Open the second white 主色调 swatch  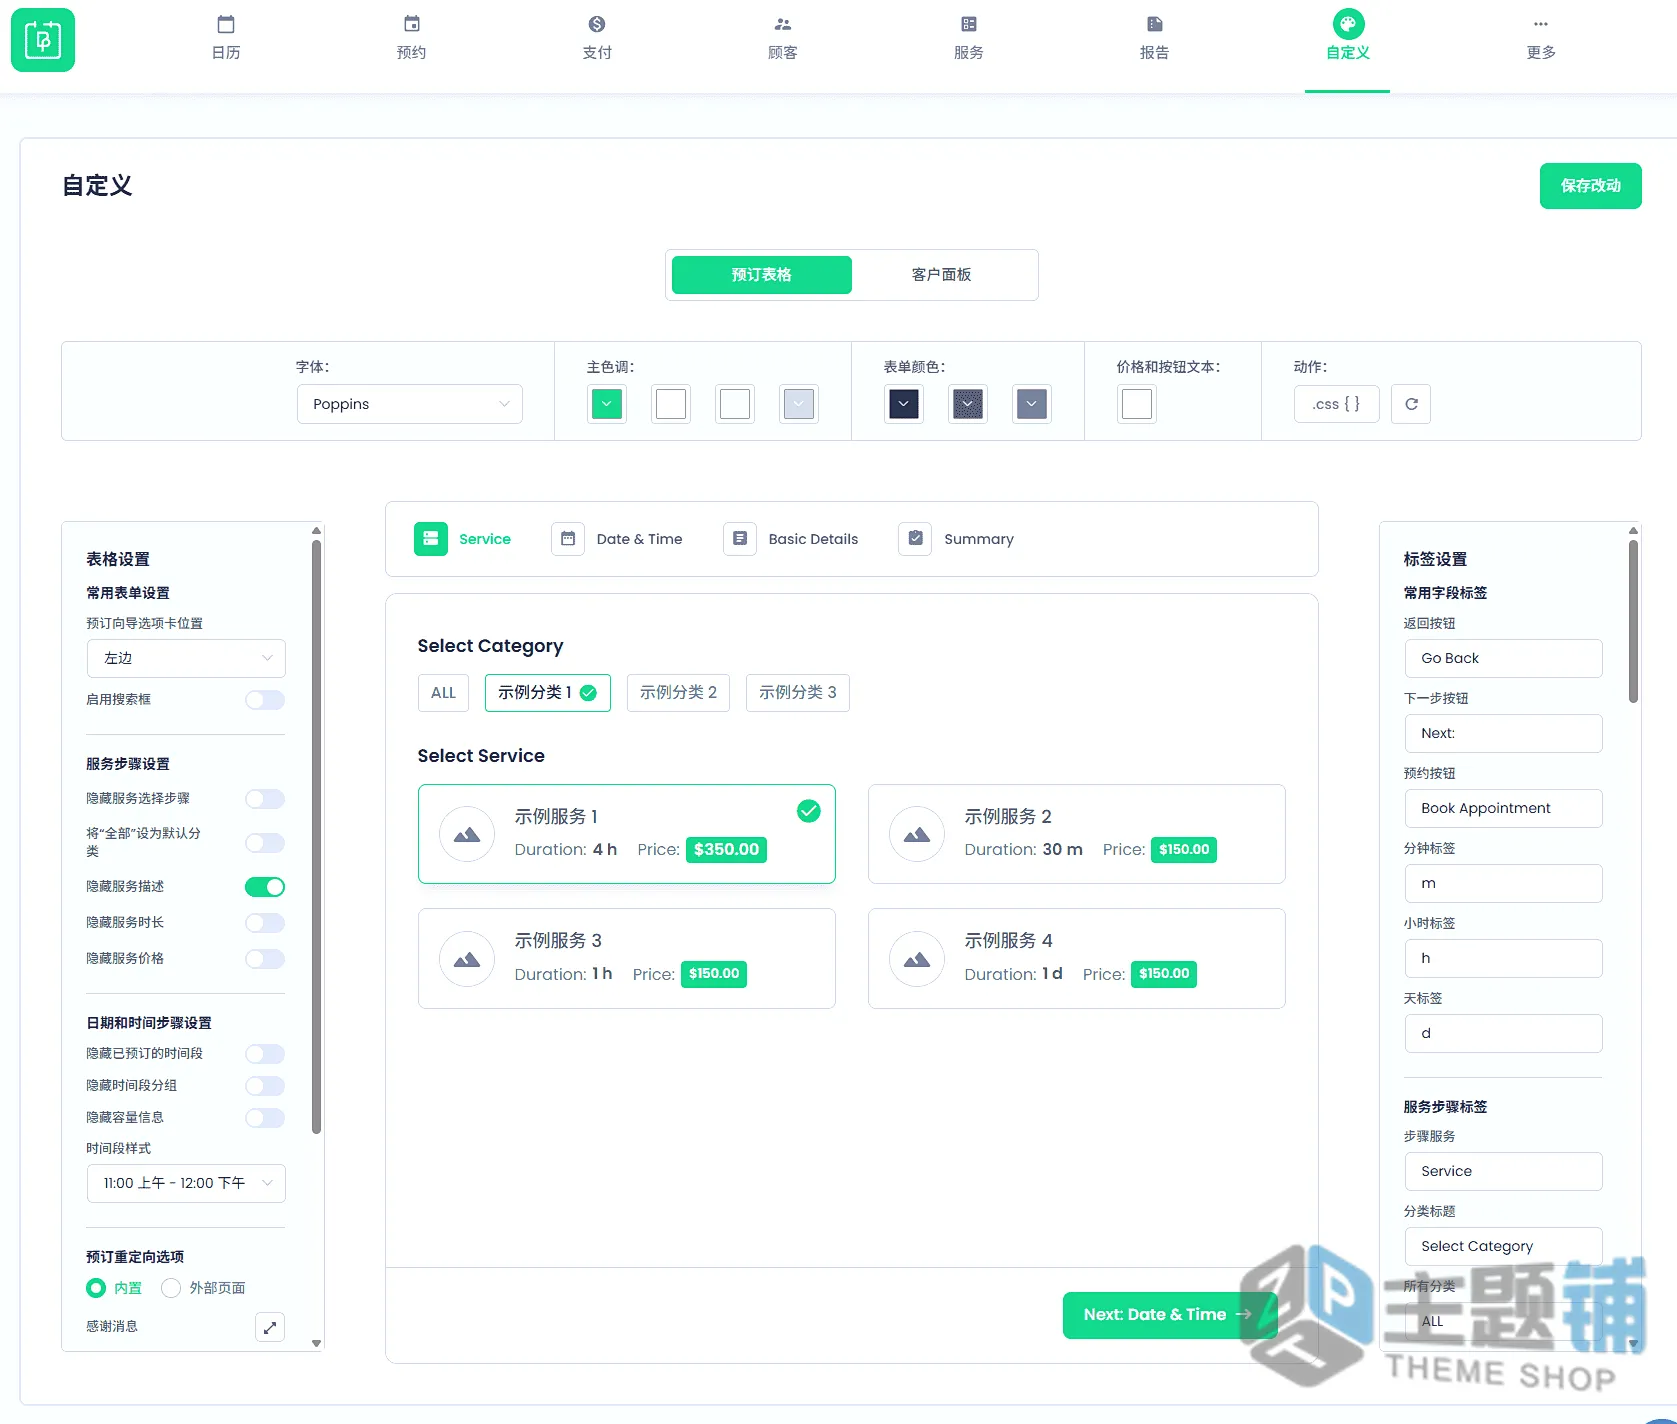point(671,404)
